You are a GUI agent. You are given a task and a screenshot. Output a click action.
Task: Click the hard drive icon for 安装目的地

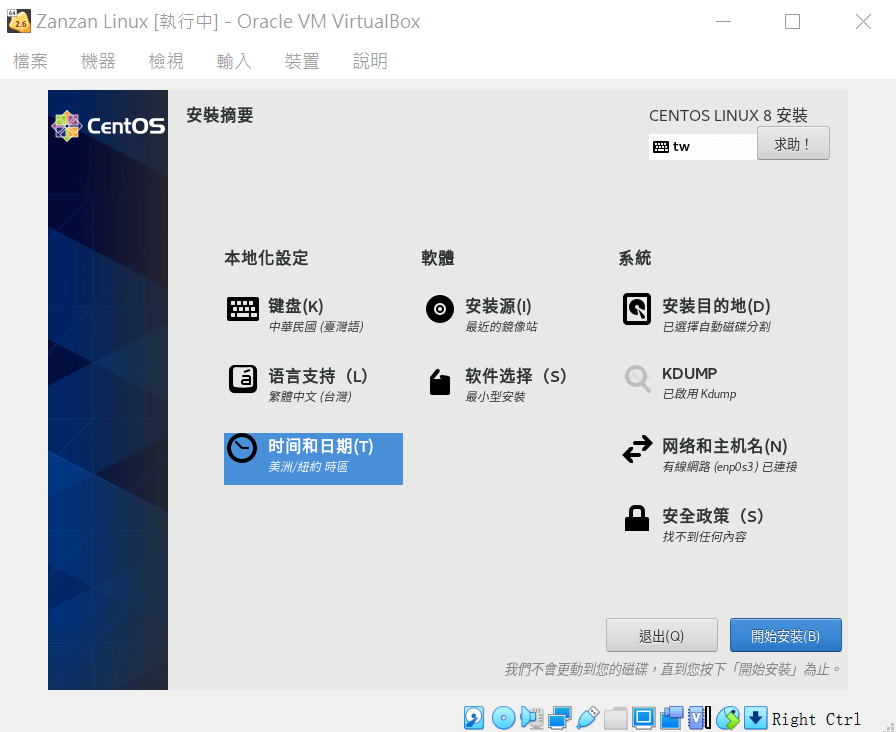(637, 309)
